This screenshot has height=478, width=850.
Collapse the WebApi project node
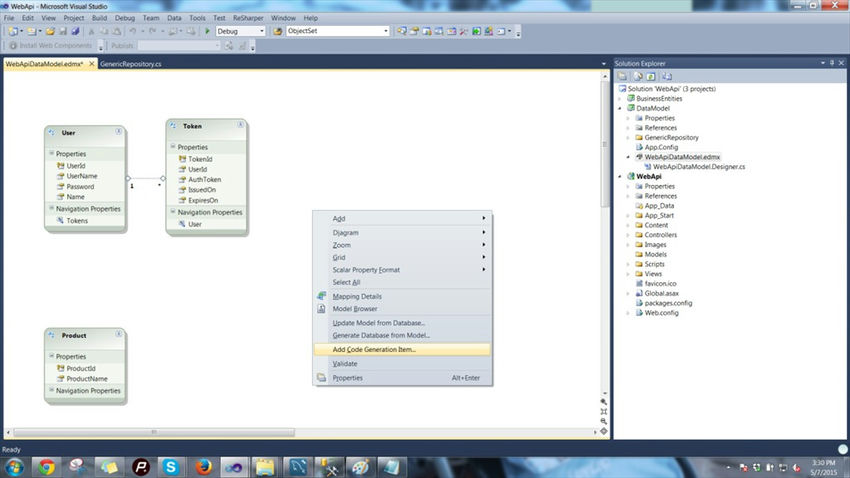pyautogui.click(x=620, y=177)
